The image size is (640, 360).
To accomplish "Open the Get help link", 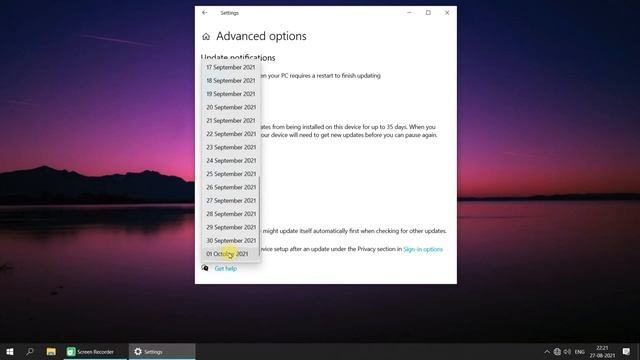I will pos(226,269).
